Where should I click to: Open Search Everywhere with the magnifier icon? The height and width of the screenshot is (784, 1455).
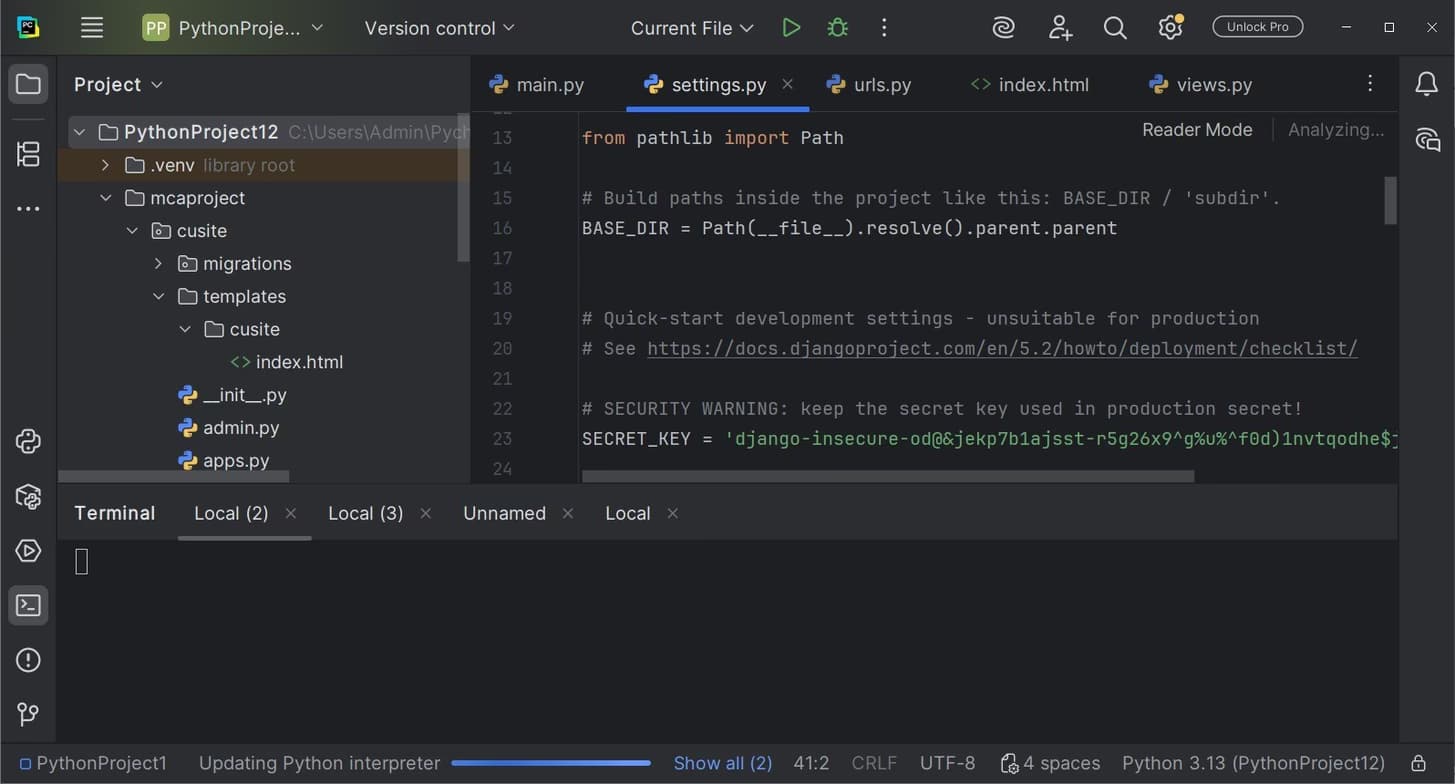click(x=1115, y=27)
